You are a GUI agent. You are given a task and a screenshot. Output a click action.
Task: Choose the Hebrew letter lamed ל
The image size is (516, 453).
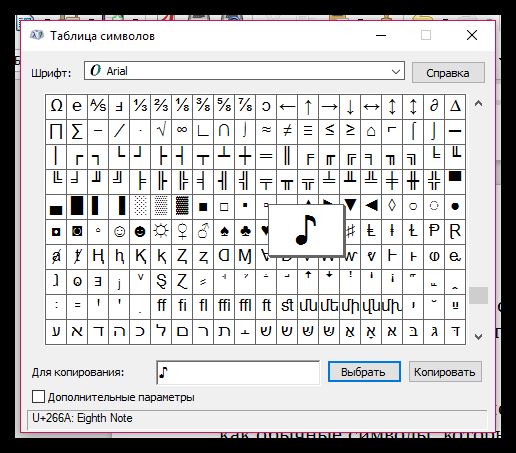pyautogui.click(x=161, y=331)
